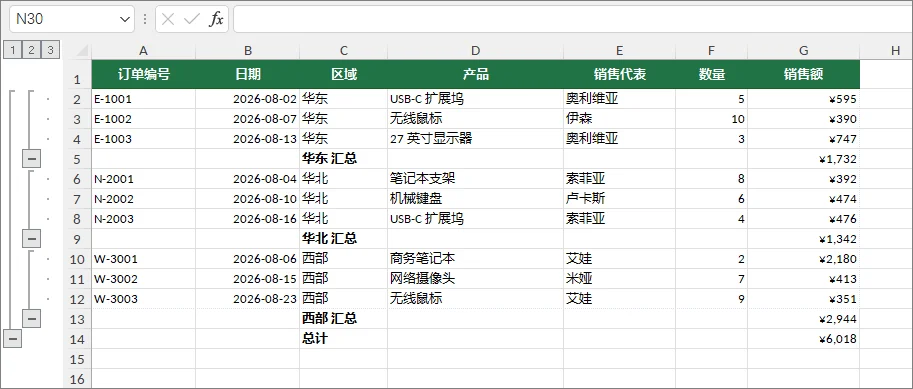Image resolution: width=913 pixels, height=389 pixels.
Task: Collapse the 总计 outline group
Action: click(12, 338)
